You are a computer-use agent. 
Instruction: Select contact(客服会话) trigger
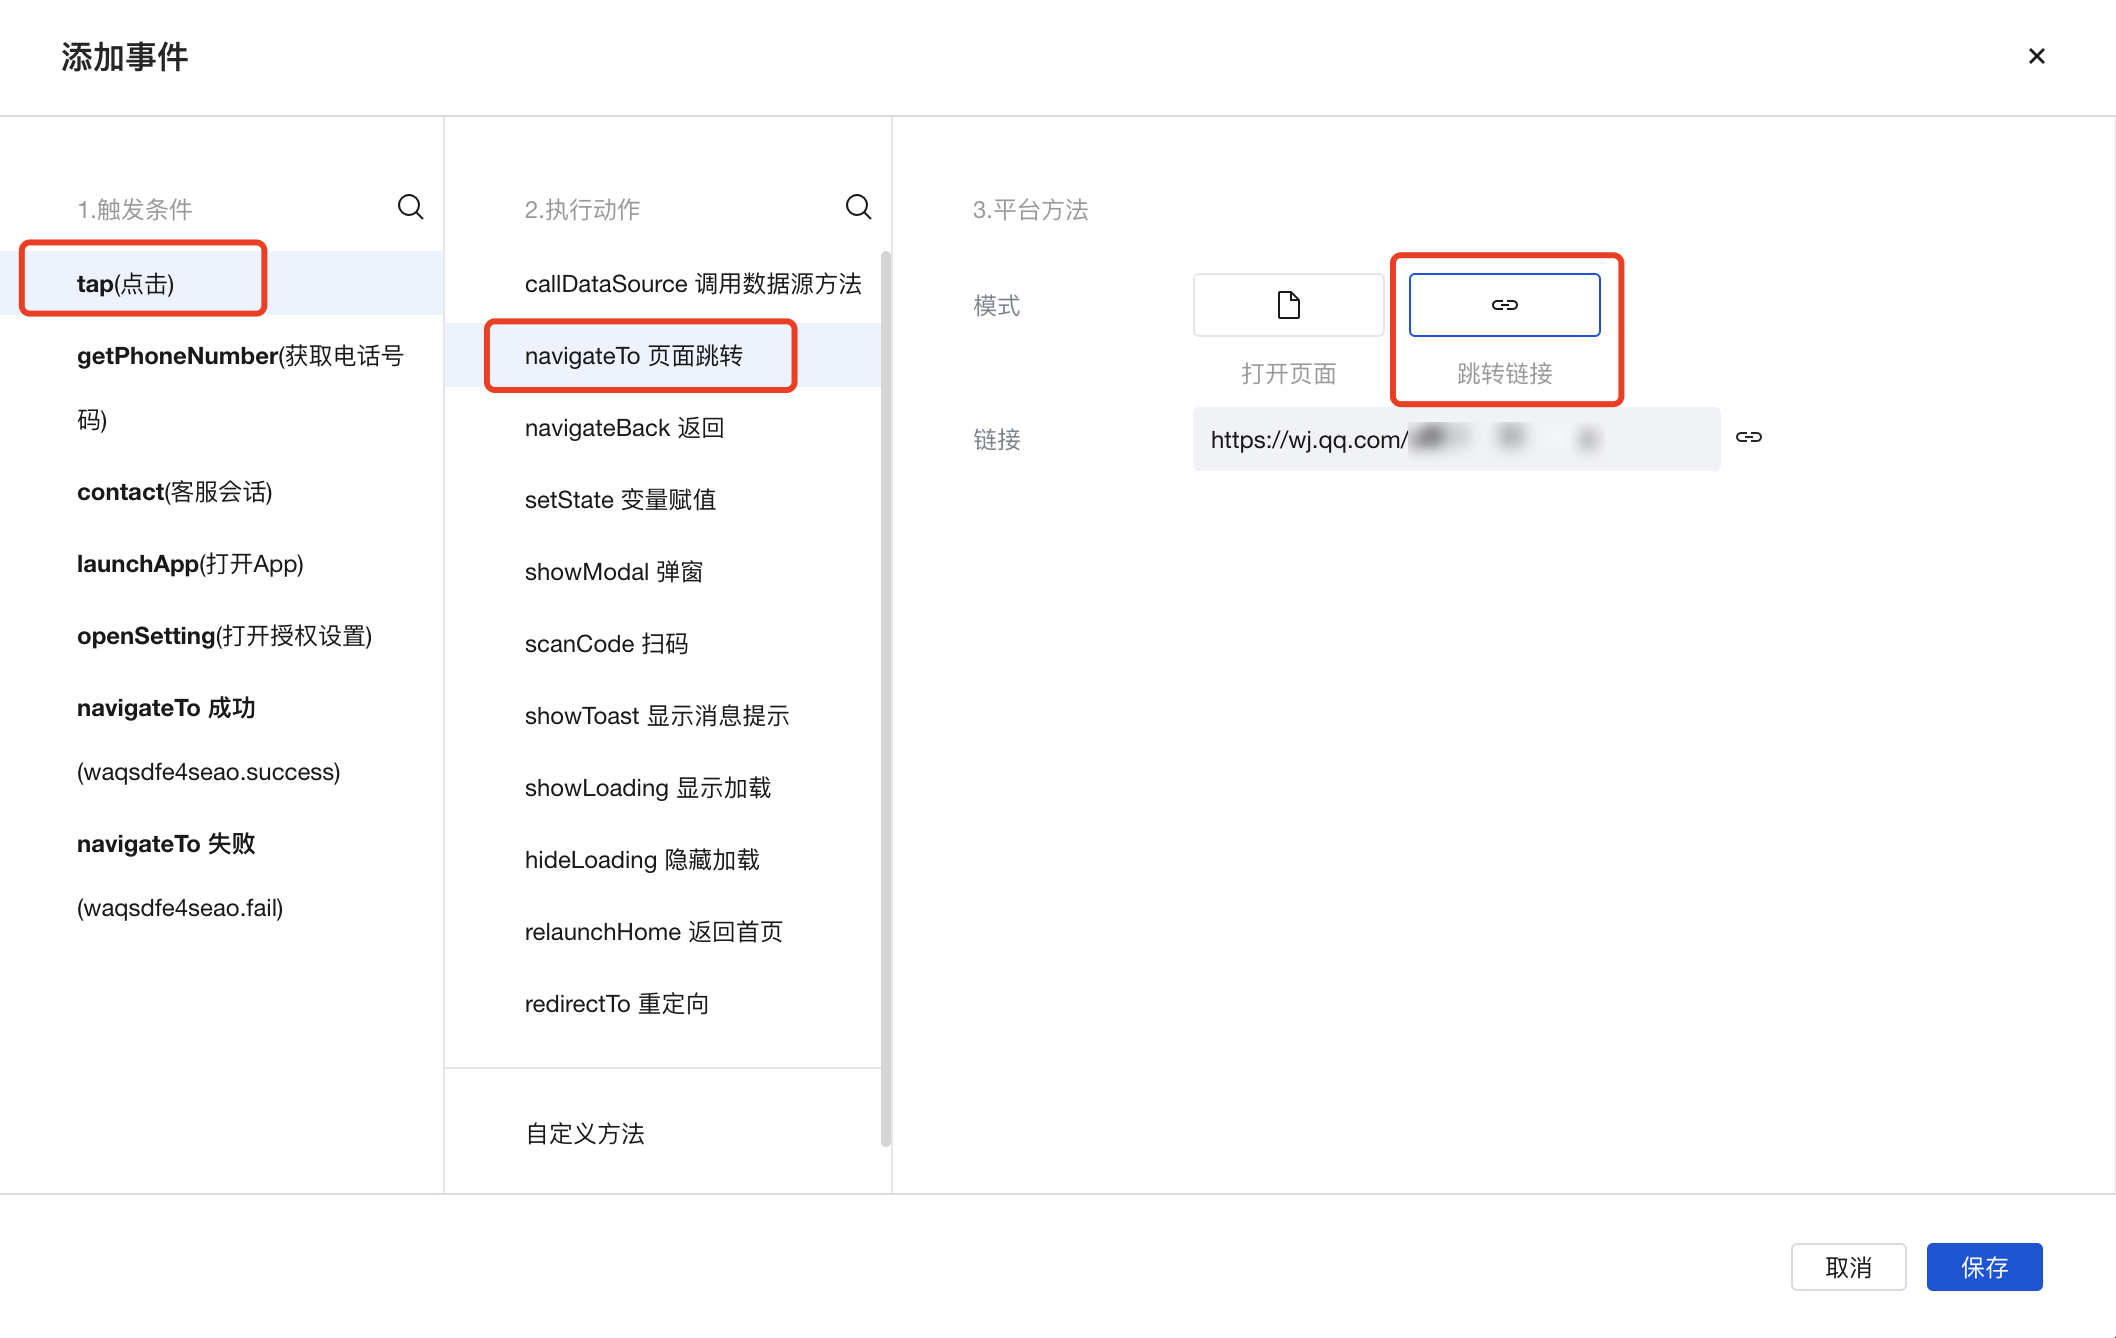174,492
